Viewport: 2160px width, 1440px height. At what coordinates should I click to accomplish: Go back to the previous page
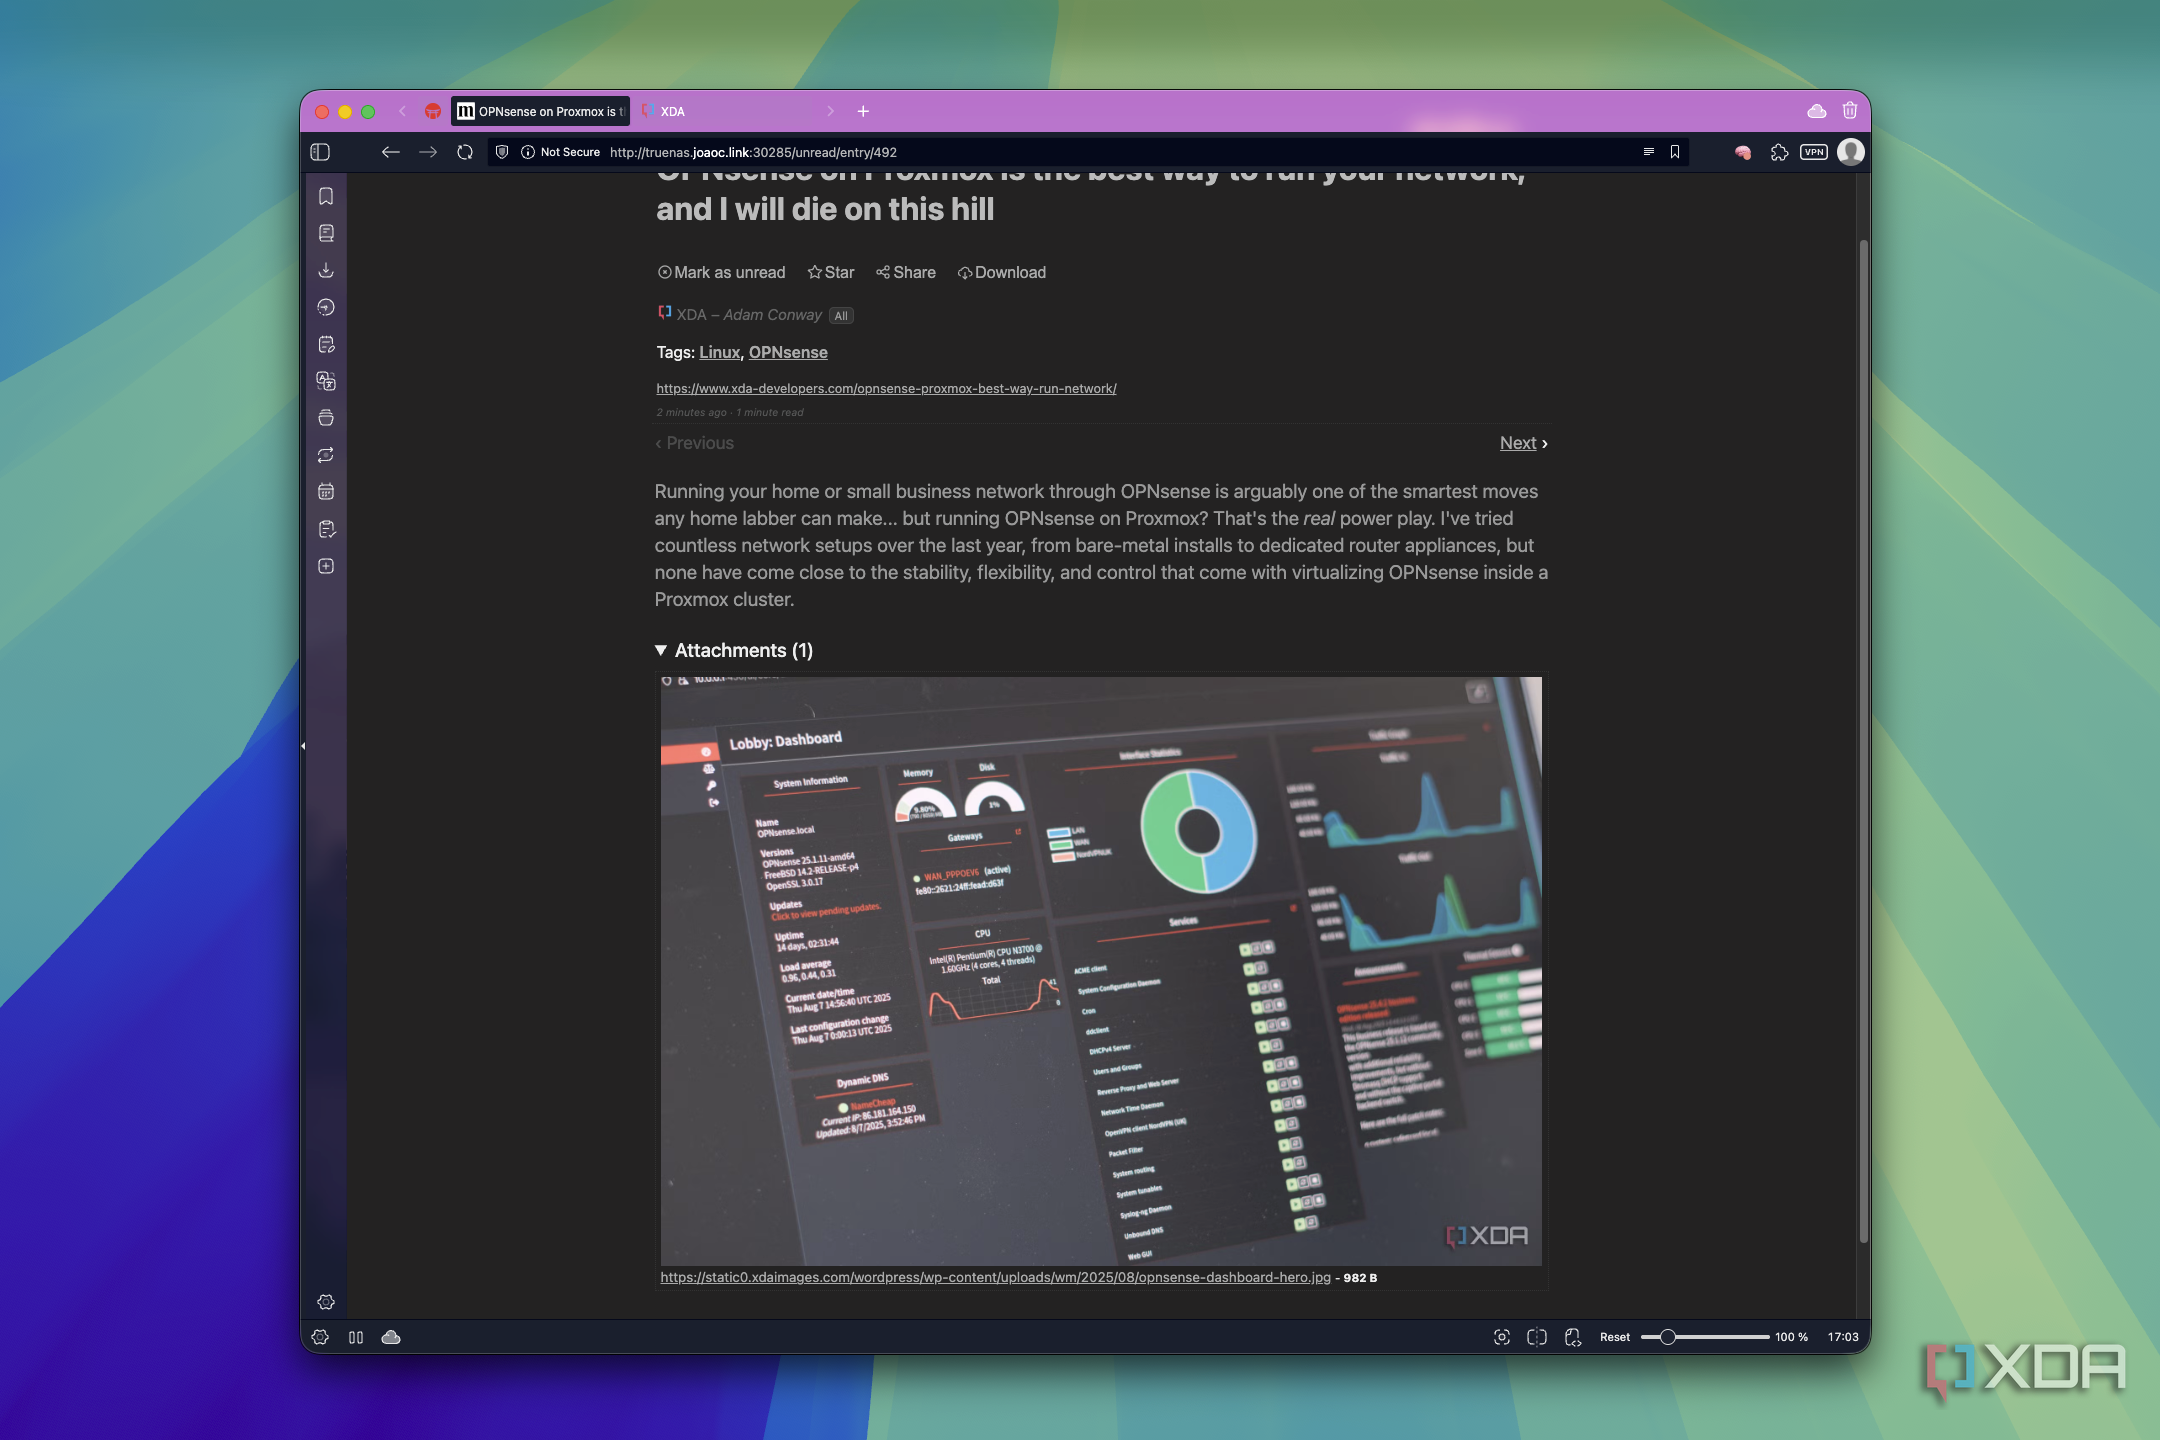tap(390, 152)
